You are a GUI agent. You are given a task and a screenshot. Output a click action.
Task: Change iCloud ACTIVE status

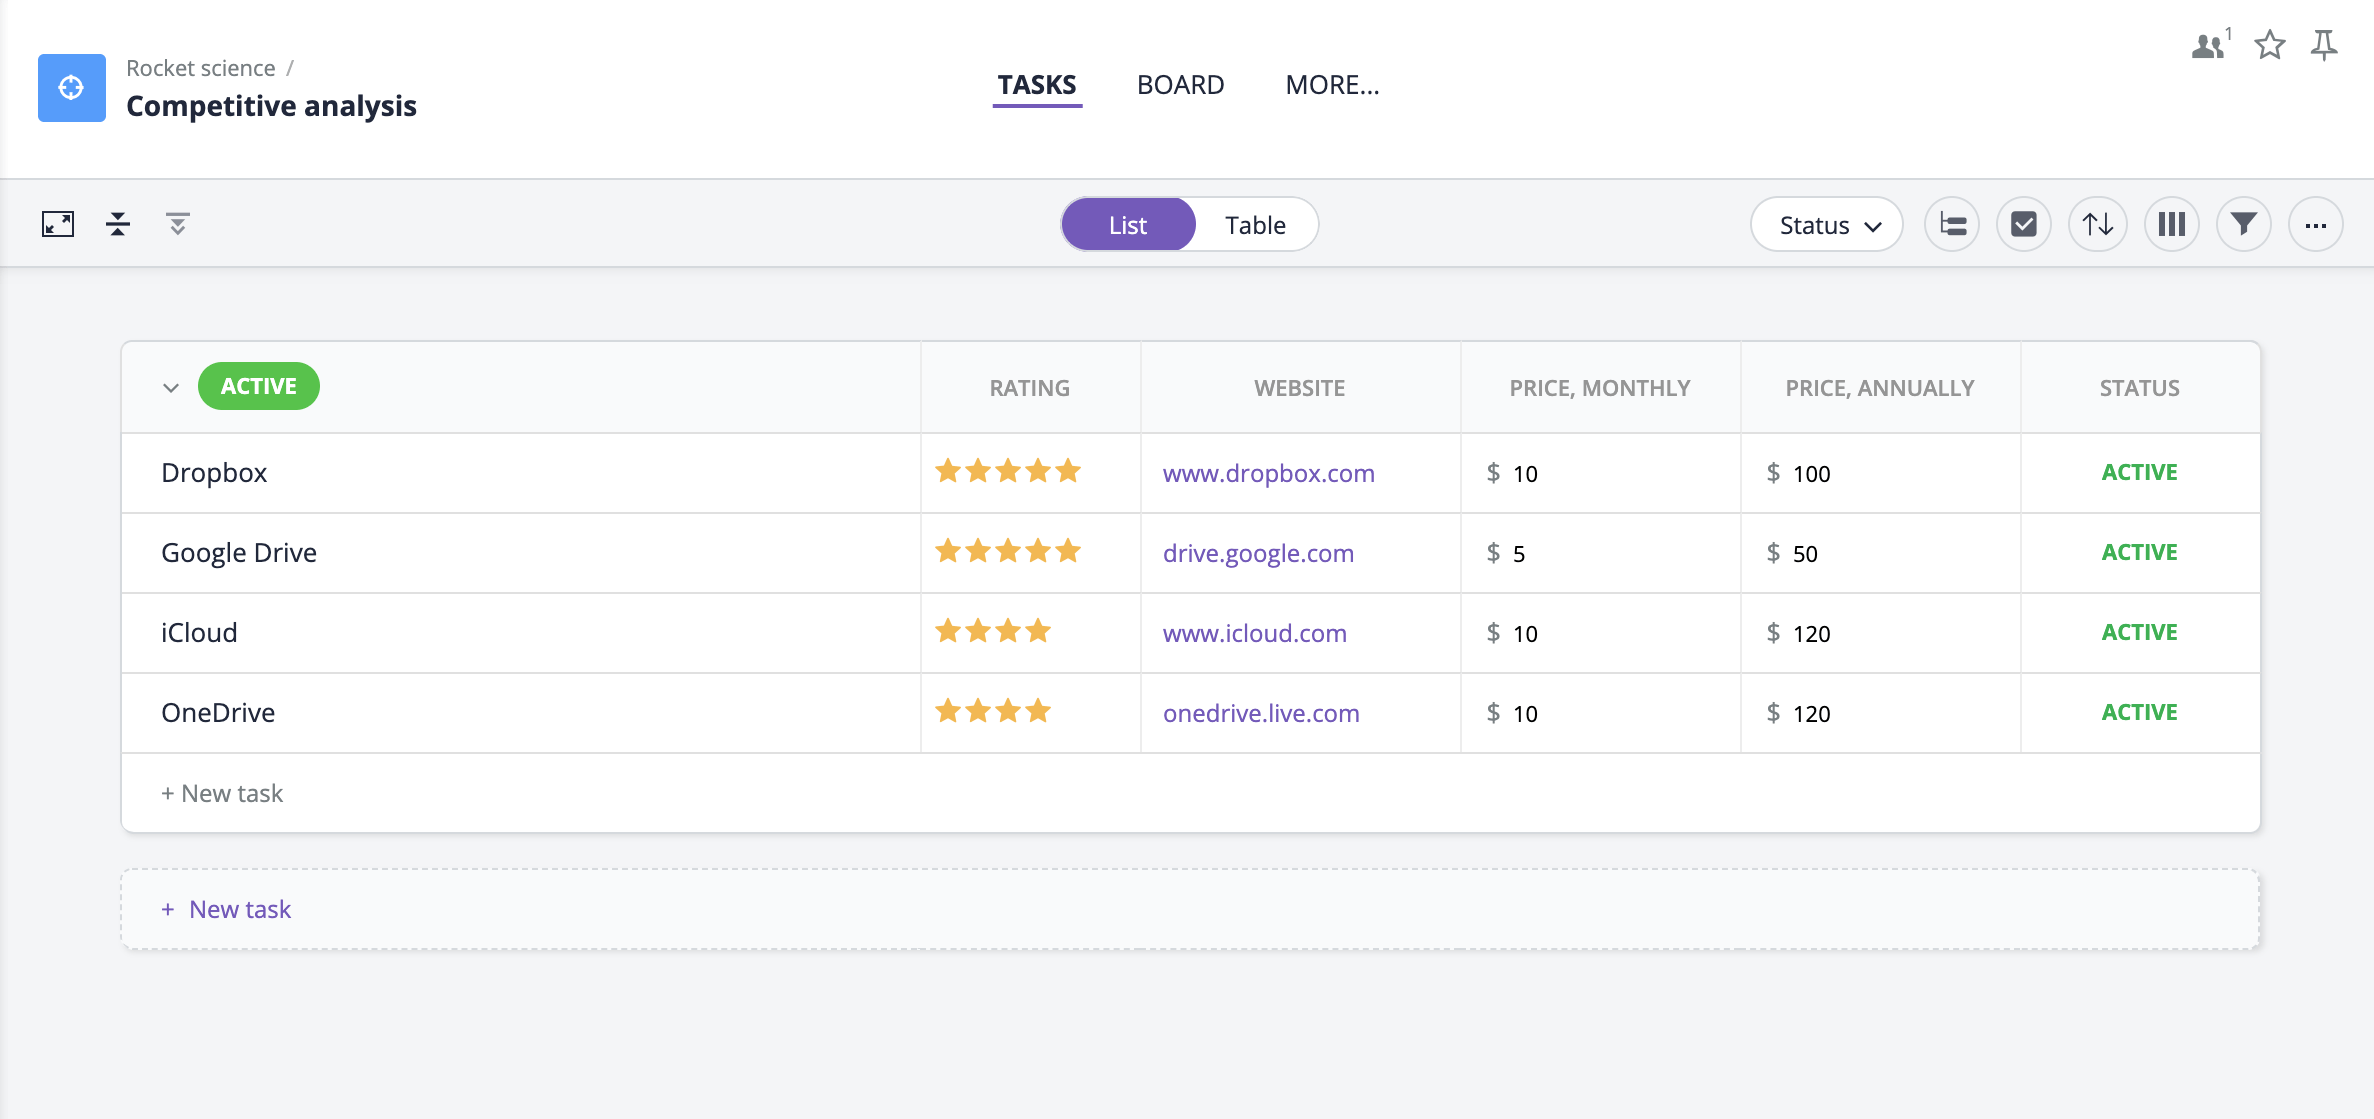tap(2139, 632)
